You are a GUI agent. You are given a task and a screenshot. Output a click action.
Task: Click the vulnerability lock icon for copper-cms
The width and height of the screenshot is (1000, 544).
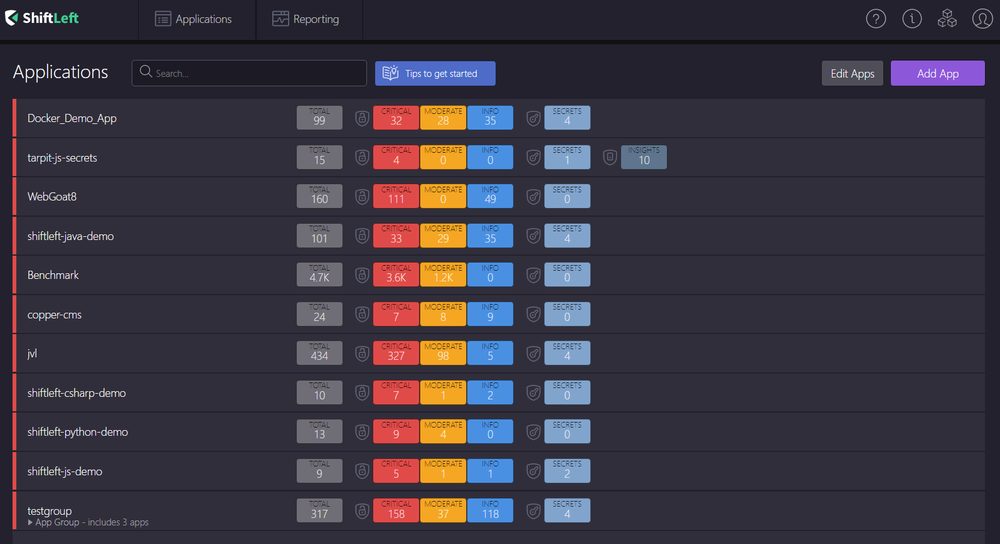(x=362, y=314)
